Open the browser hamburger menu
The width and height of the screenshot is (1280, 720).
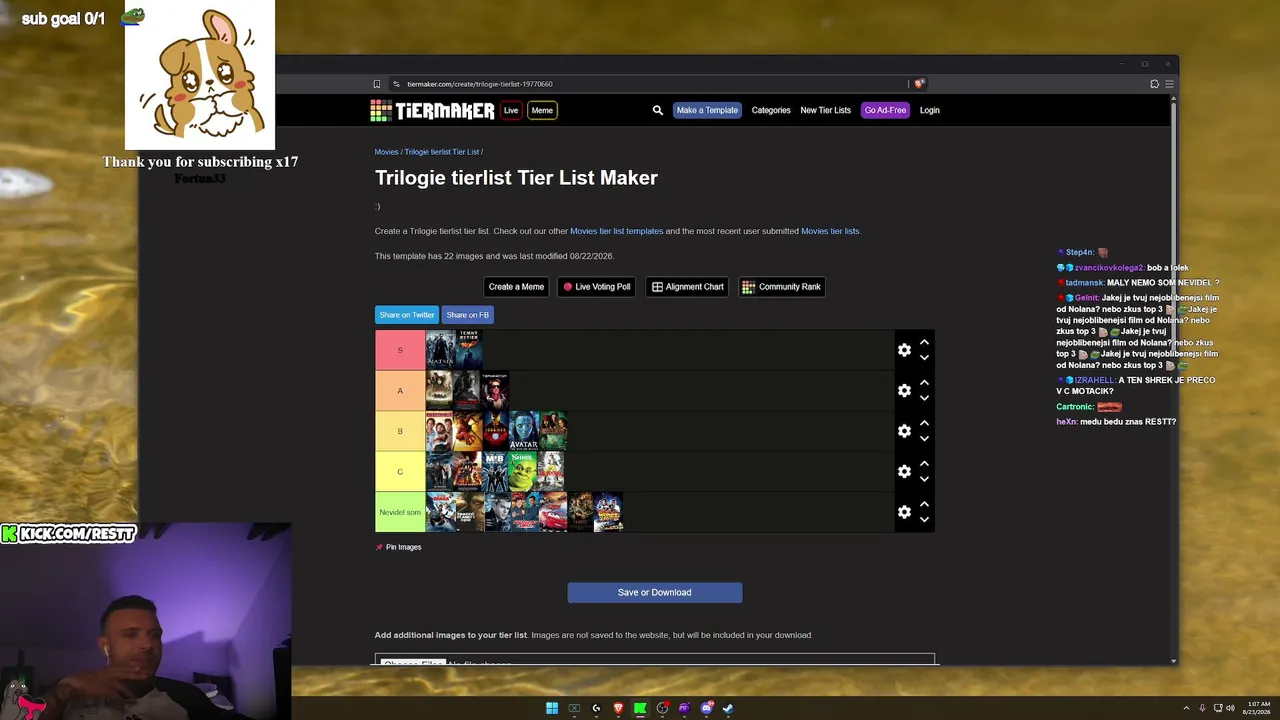click(x=1169, y=84)
